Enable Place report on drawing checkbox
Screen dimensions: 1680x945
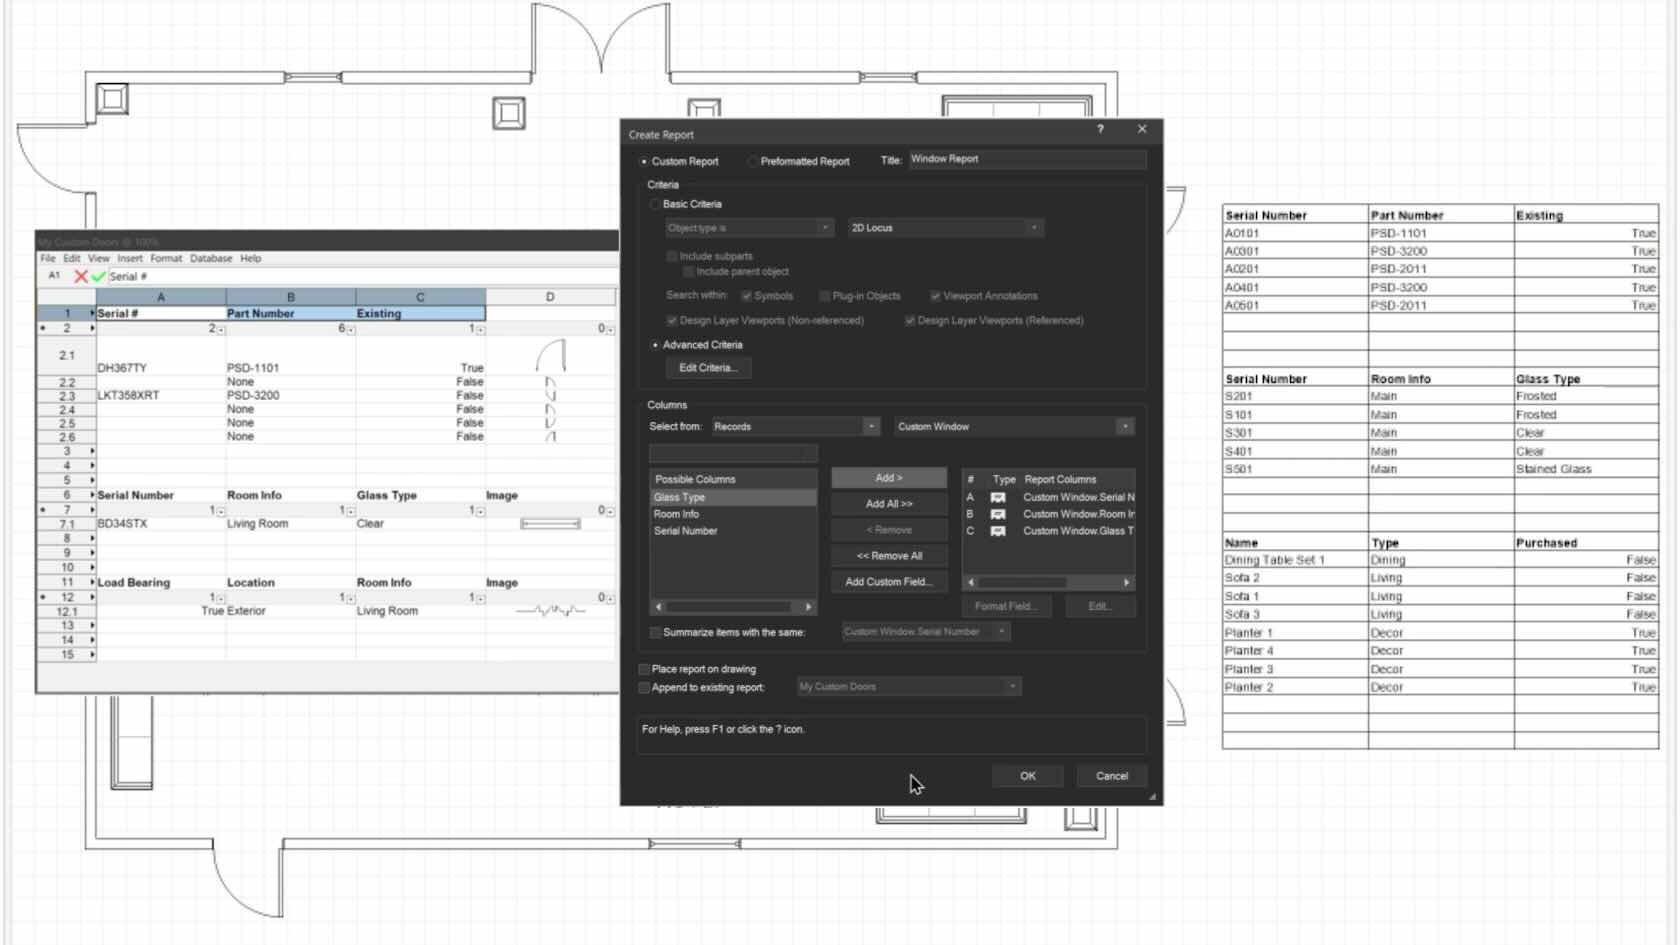coord(645,669)
